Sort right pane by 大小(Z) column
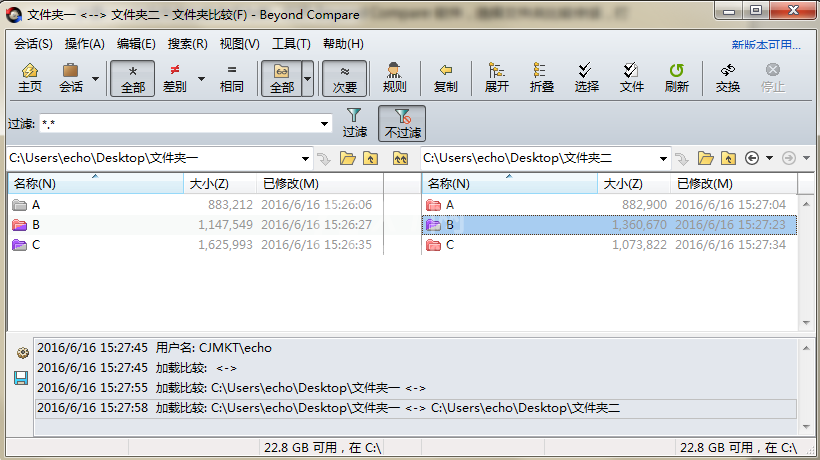 pyautogui.click(x=634, y=183)
